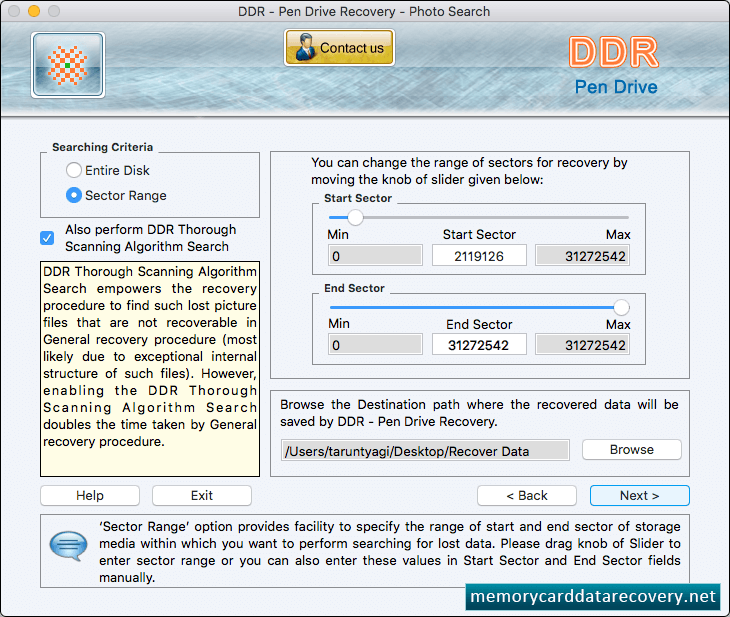The image size is (730, 617).
Task: Open the Help button
Action: 90,495
